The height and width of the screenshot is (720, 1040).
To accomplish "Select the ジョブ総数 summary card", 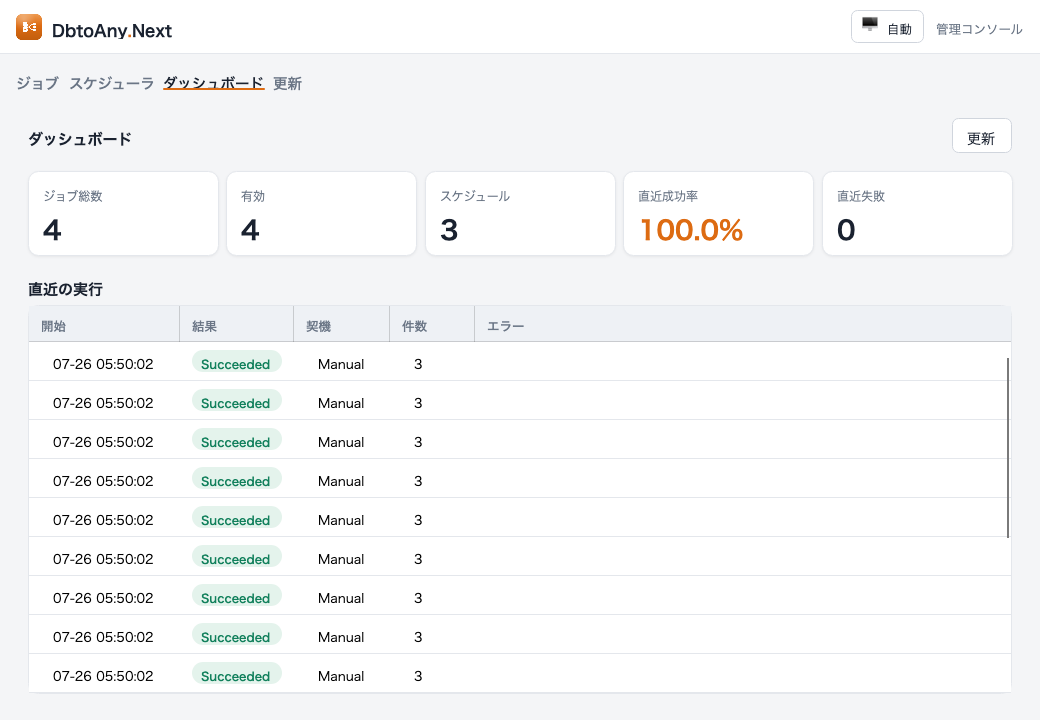I will [123, 213].
